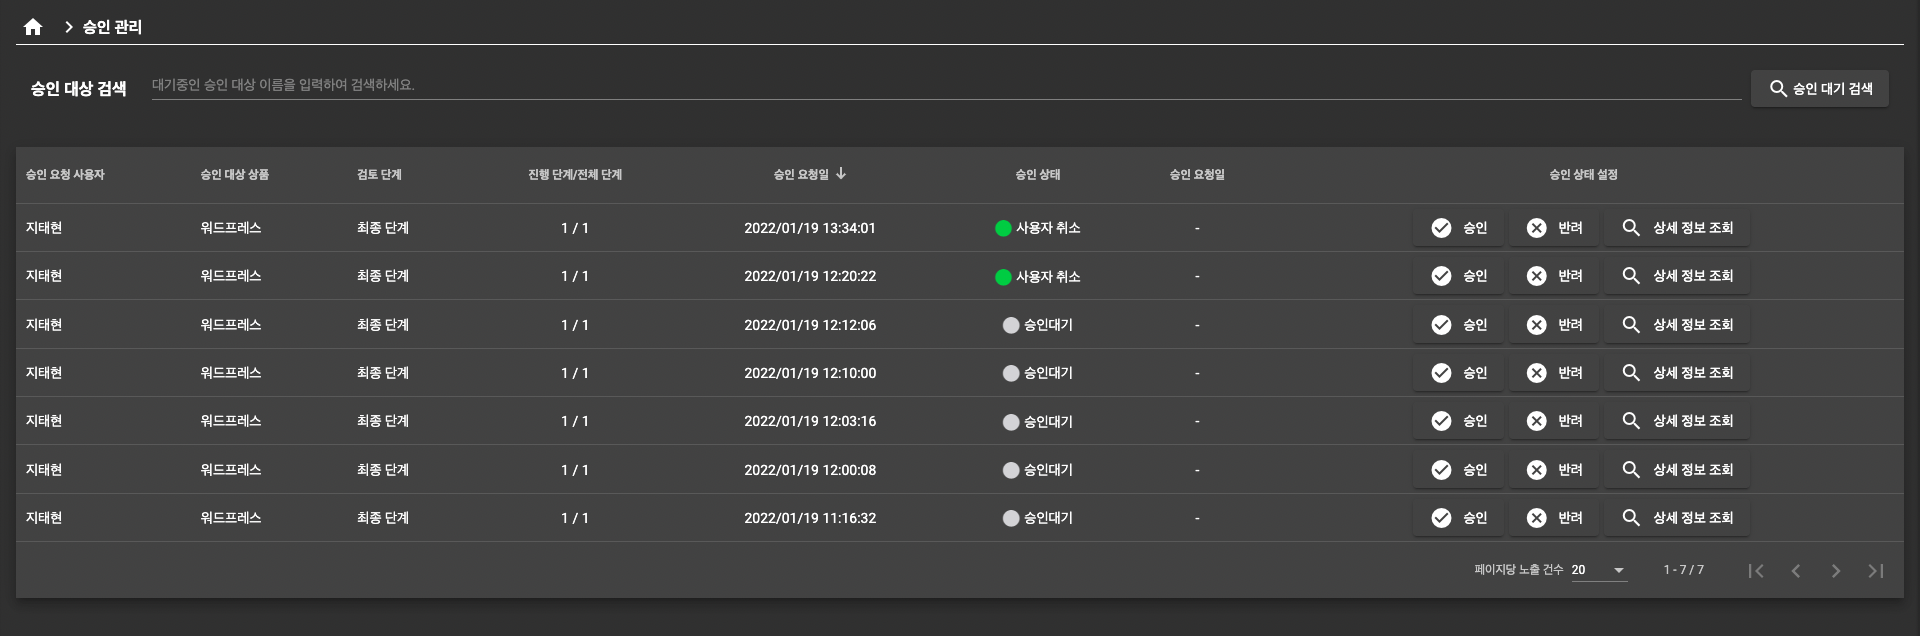The width and height of the screenshot is (1920, 636).
Task: Open 상세 정보 조회 for the 12:20:22 request
Action: pos(1677,276)
